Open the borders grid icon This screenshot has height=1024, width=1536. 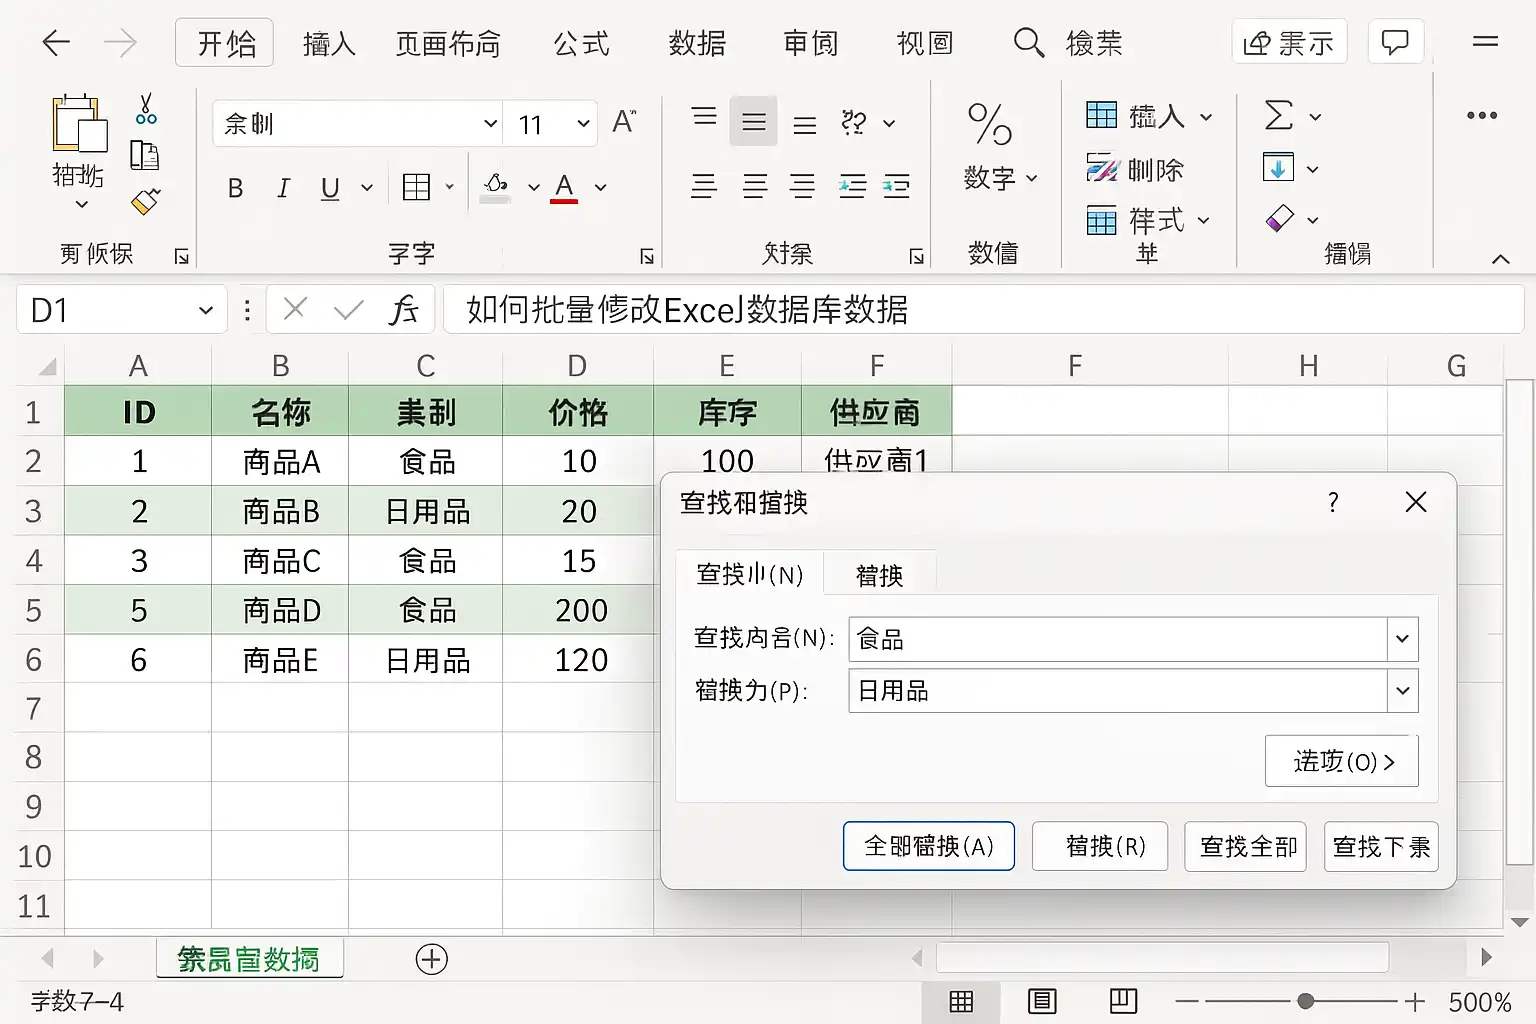[416, 187]
